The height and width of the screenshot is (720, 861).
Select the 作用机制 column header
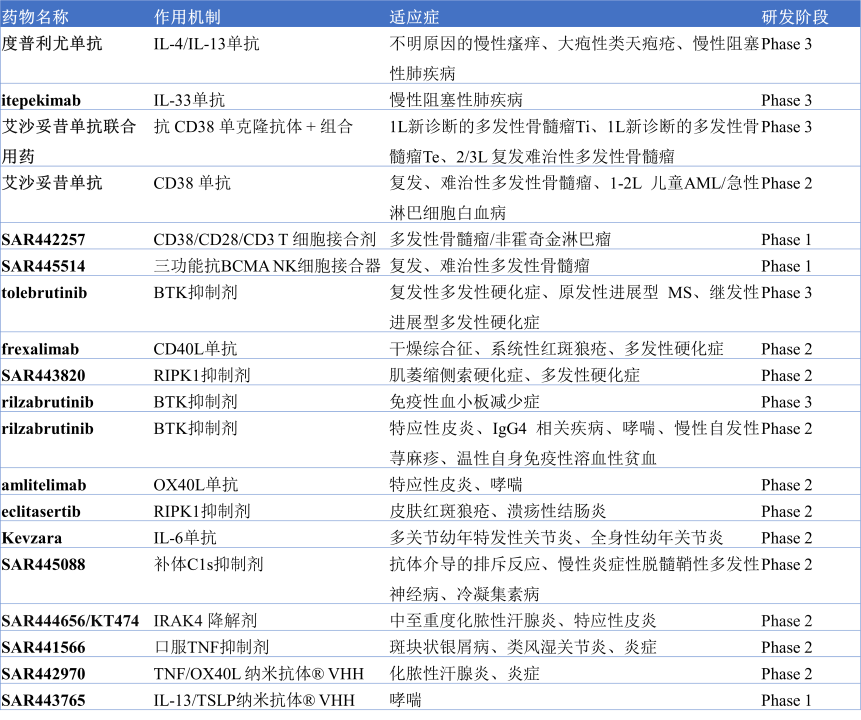click(187, 17)
